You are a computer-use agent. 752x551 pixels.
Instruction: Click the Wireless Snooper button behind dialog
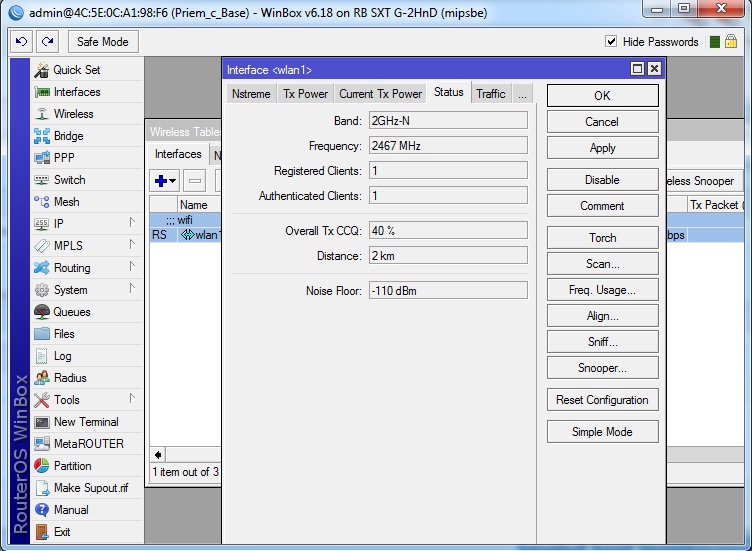pos(704,181)
